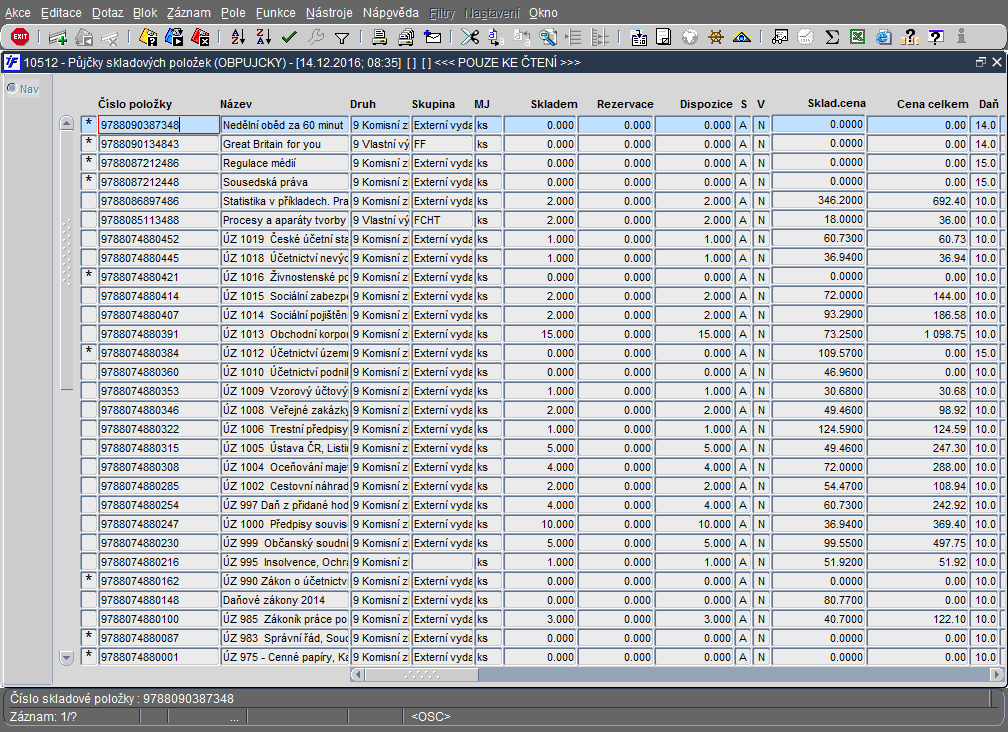Image resolution: width=1008 pixels, height=732 pixels.
Task: Click the eye pyramid icon
Action: point(742,37)
